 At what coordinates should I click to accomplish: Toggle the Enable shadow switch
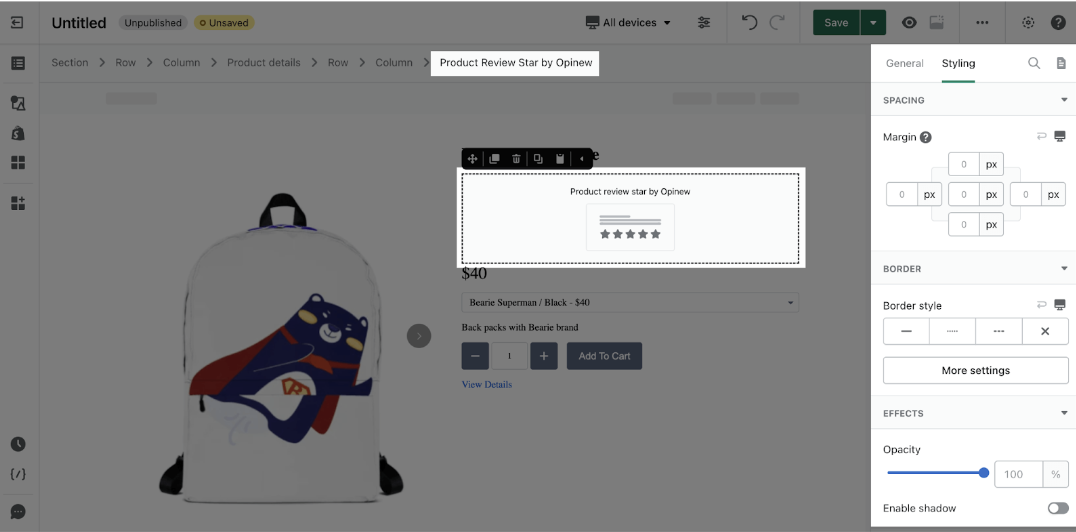click(1058, 508)
